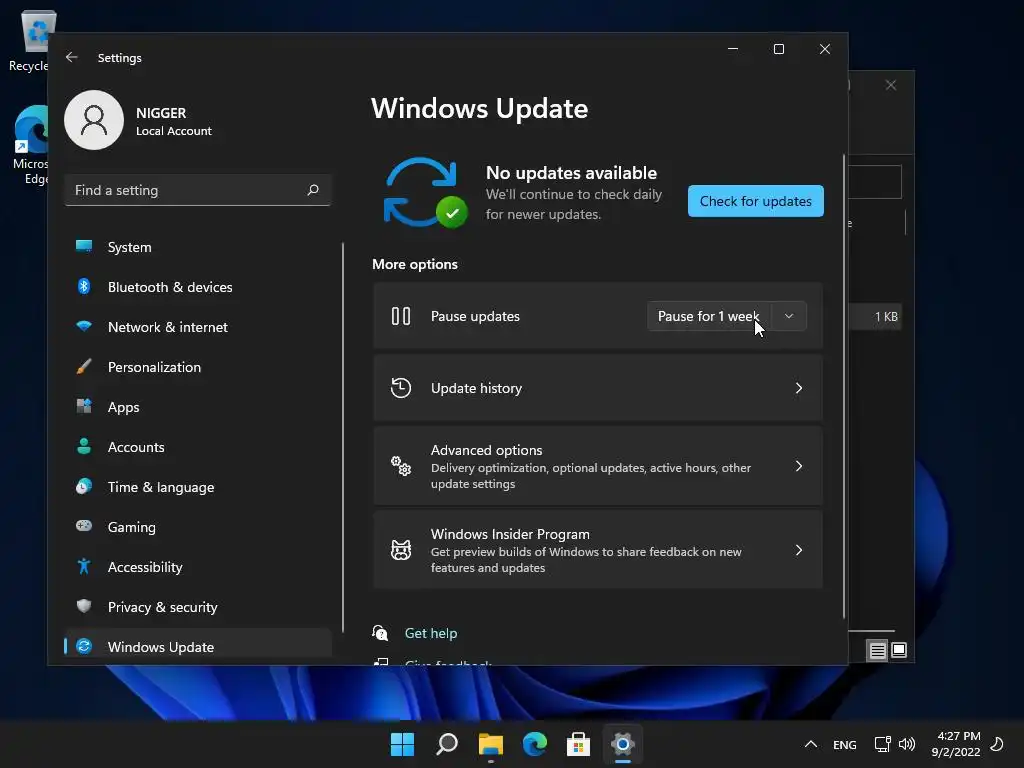This screenshot has width=1024, height=768.
Task: Click the network icon in system tray
Action: (882, 744)
